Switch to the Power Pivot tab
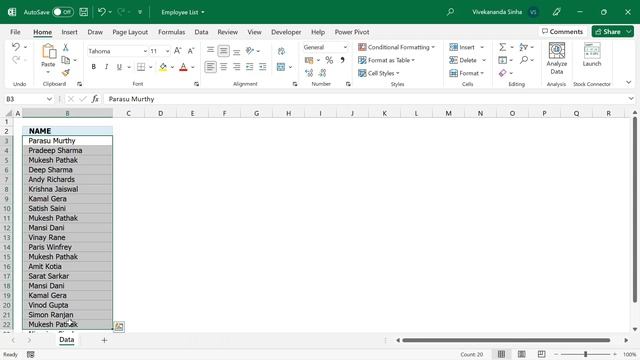 coord(352,32)
